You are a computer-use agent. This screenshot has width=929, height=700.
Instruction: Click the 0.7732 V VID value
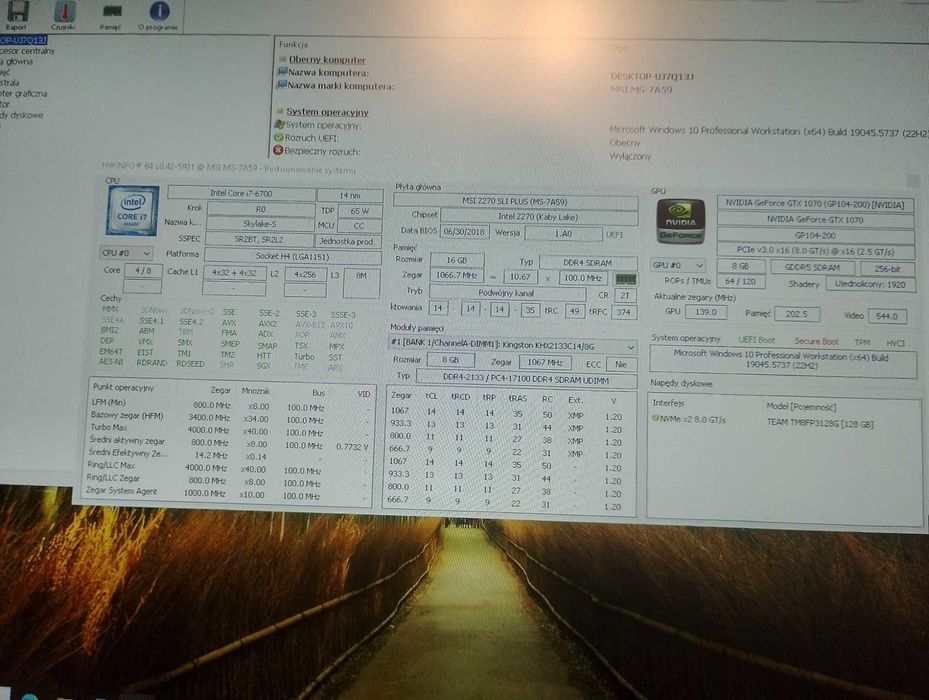pos(352,446)
